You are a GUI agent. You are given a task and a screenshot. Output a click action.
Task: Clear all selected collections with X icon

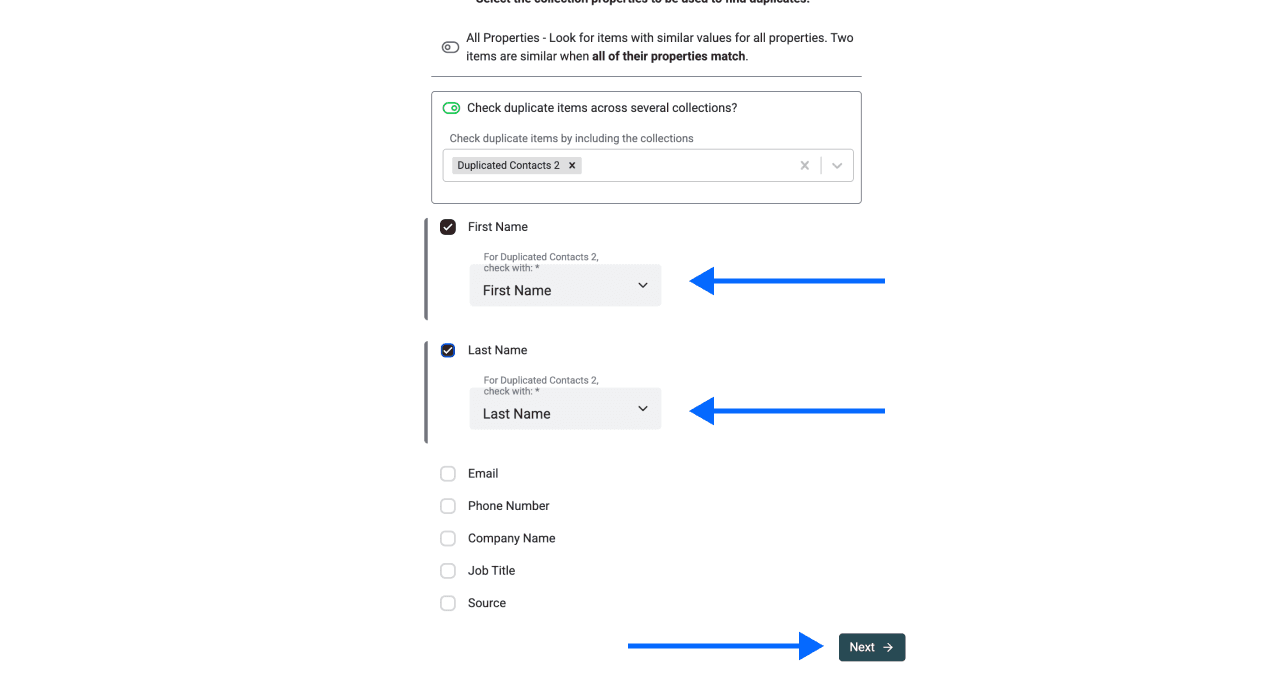[x=804, y=166]
